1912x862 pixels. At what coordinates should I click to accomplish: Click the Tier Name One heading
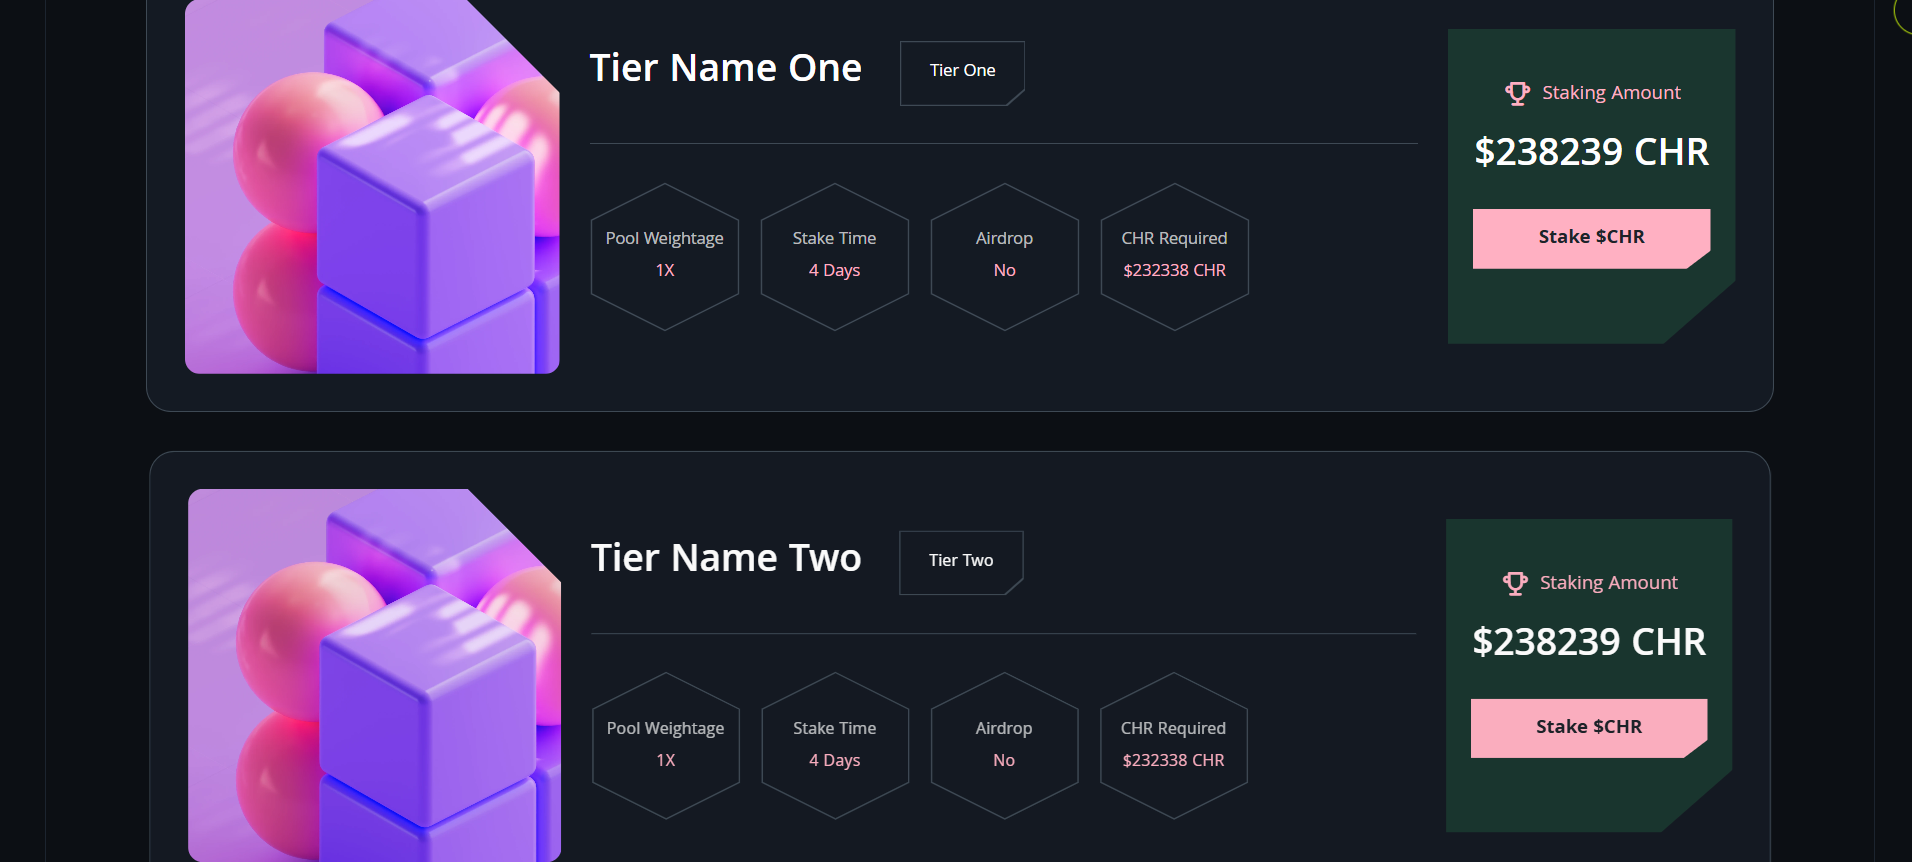[725, 68]
